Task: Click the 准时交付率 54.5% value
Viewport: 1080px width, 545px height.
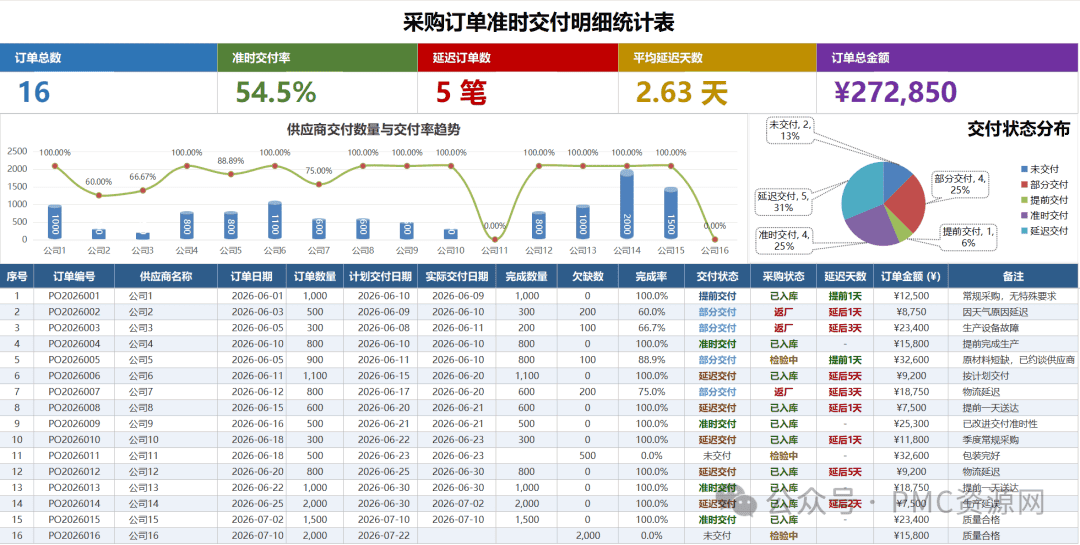Action: point(276,92)
